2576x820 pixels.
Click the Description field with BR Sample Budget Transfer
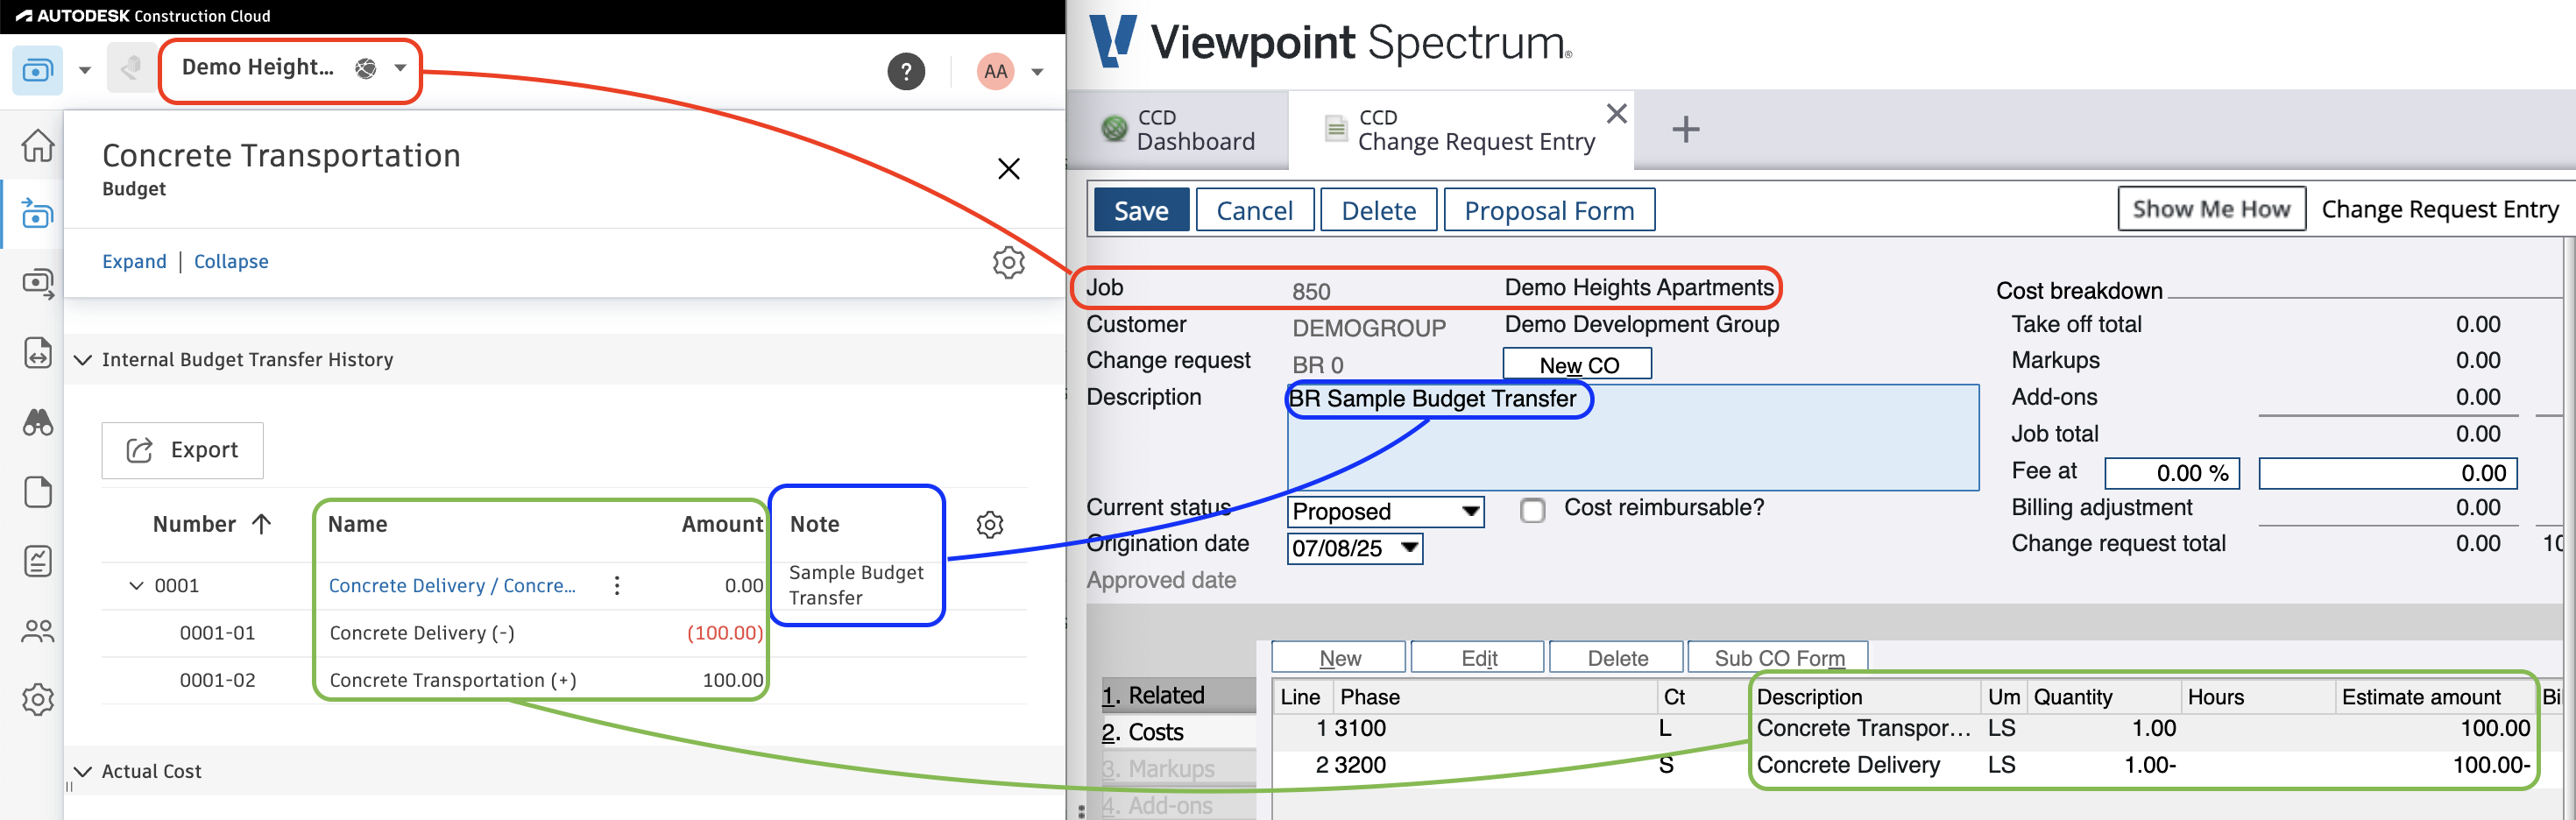(x=1632, y=437)
